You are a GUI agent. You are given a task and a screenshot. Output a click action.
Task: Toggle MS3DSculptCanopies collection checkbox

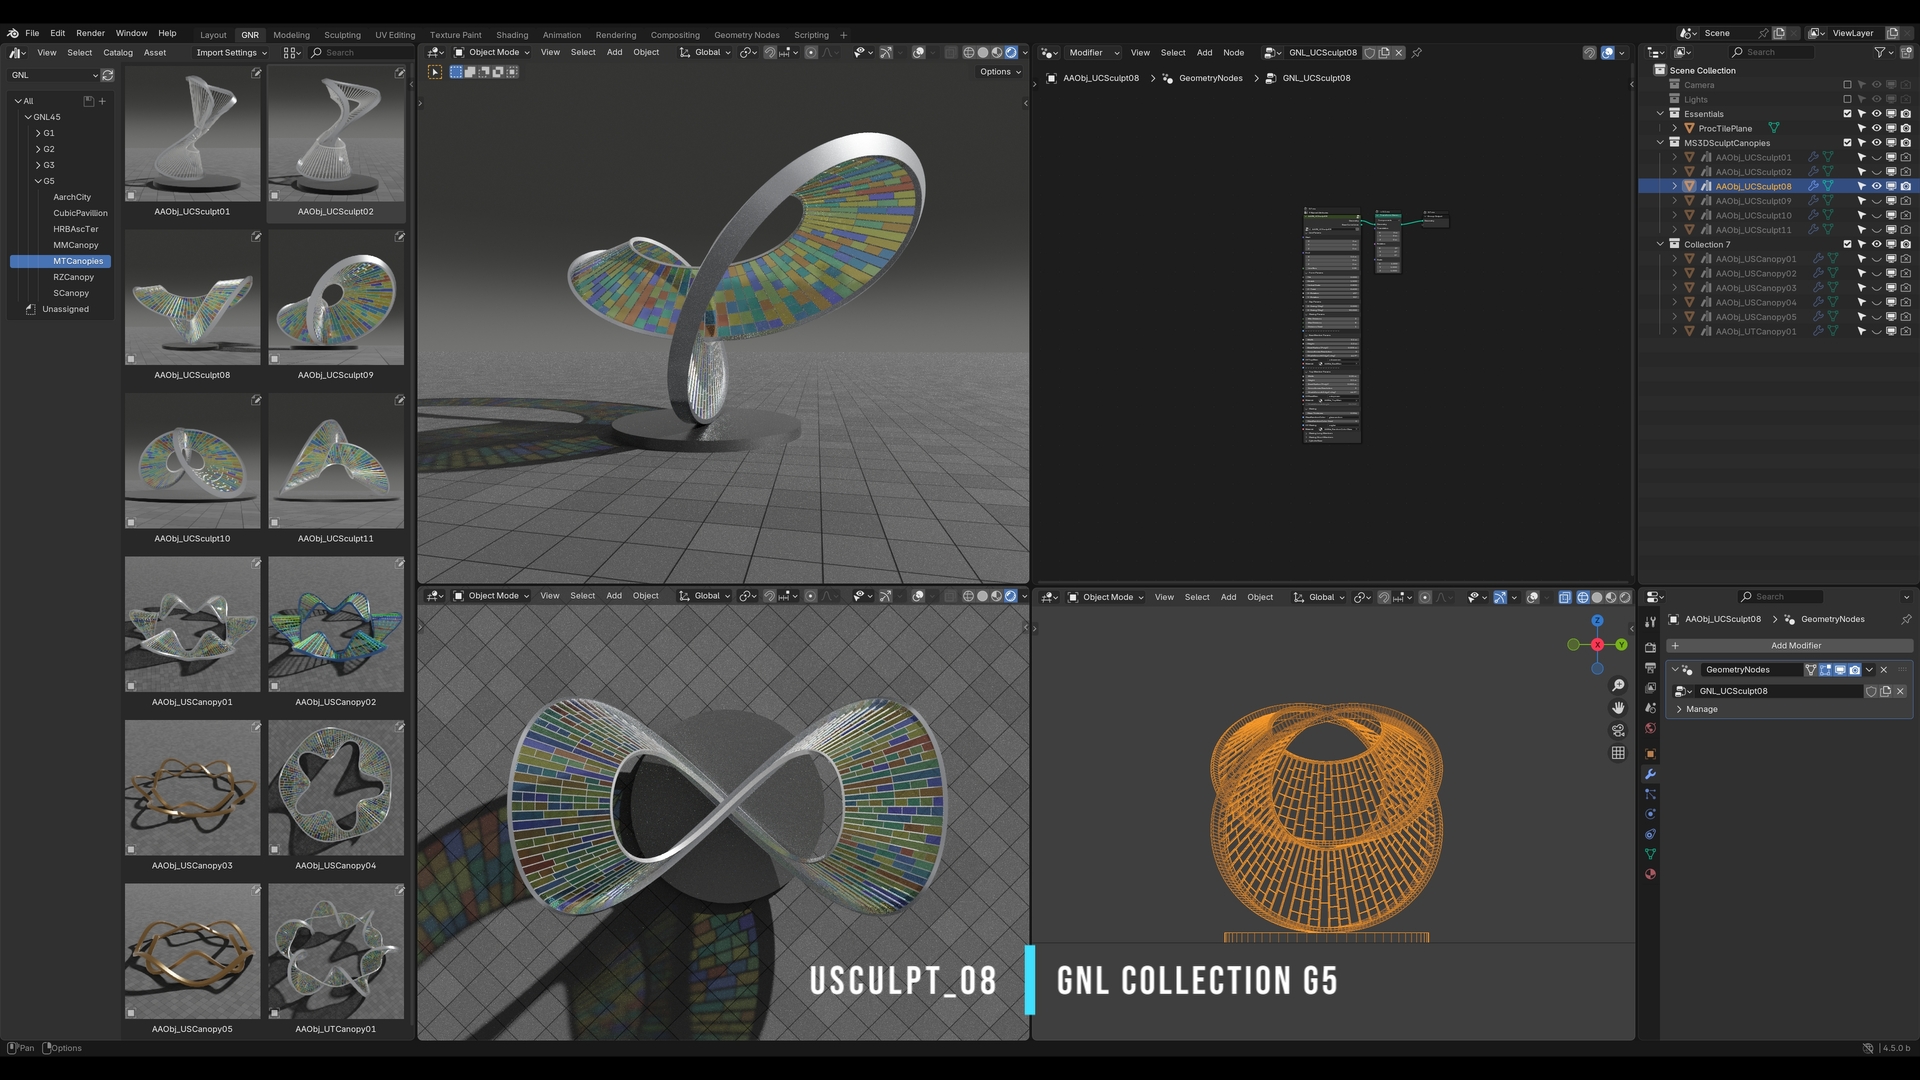1848,143
